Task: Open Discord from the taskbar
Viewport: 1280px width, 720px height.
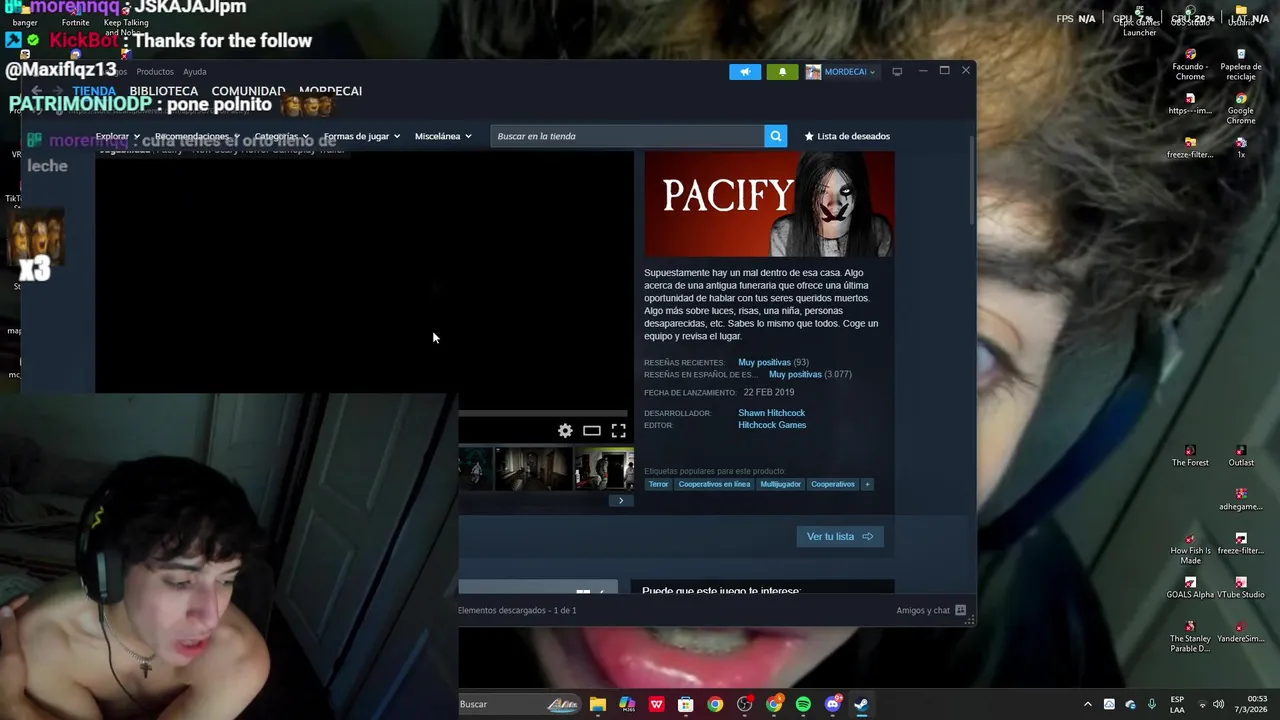Action: (833, 704)
